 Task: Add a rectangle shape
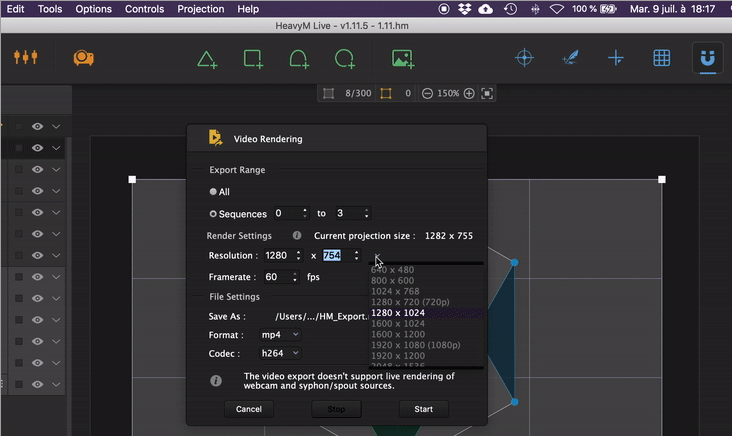pos(253,59)
